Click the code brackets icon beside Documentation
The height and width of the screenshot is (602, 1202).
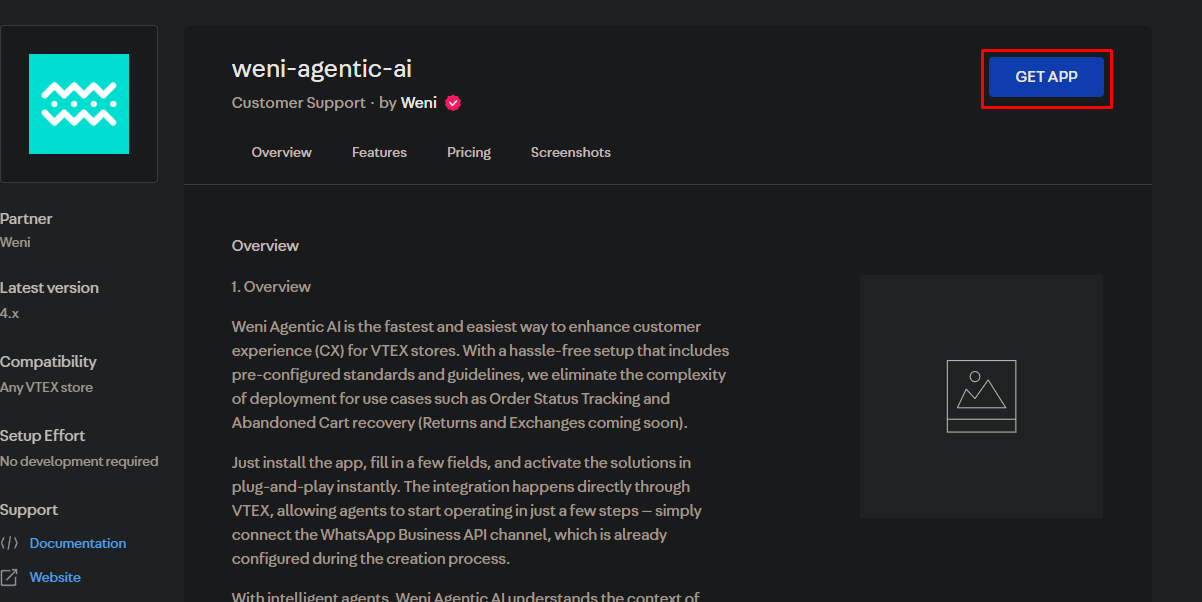(x=9, y=544)
